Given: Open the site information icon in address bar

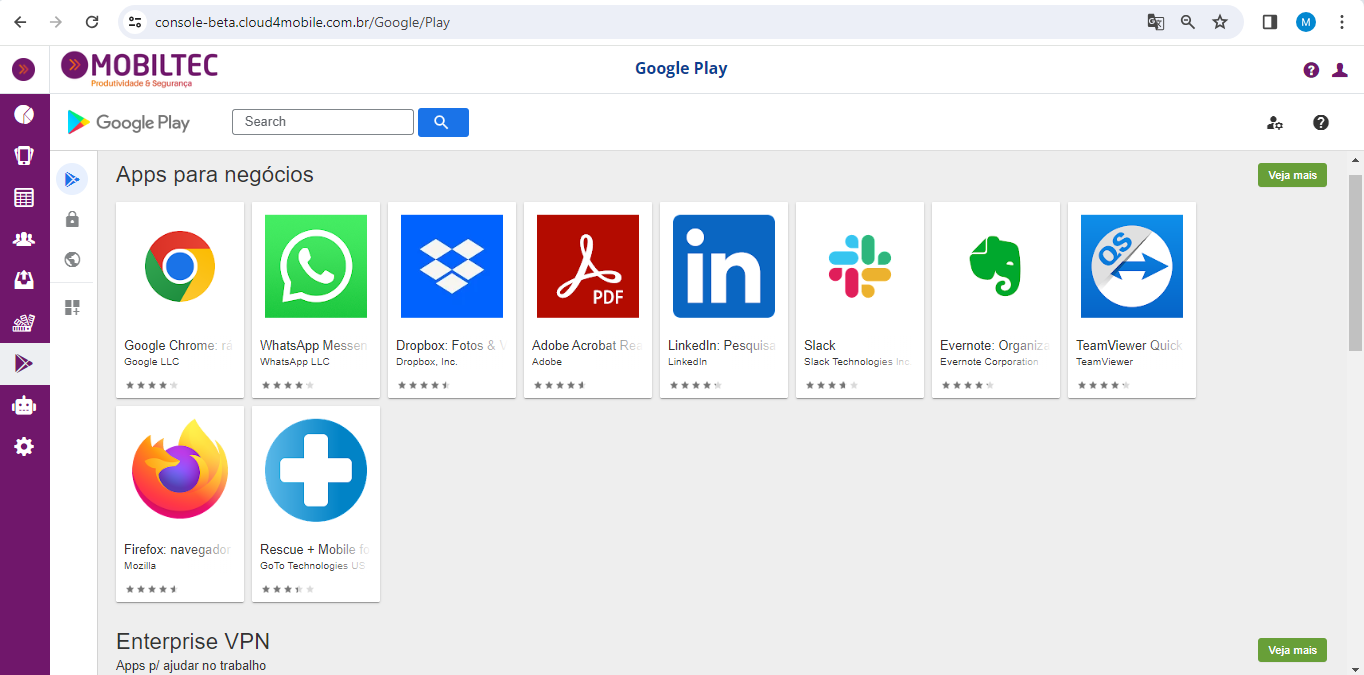Looking at the screenshot, I should click(x=136, y=22).
